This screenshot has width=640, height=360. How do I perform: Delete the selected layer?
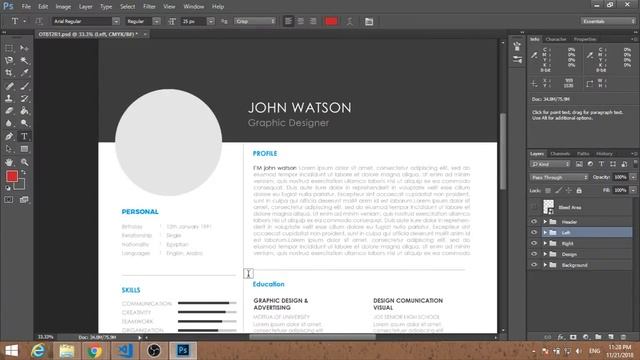623,337
